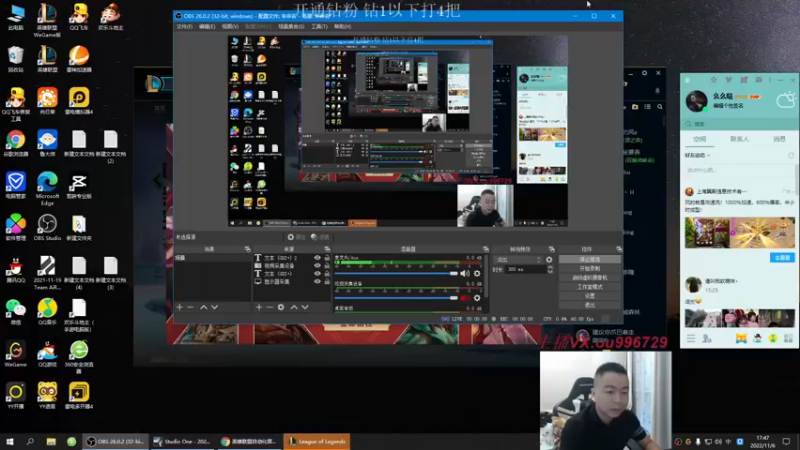The image size is (800, 450).
Task: Open transition properties gear next to transition dropdown
Action: tap(549, 260)
